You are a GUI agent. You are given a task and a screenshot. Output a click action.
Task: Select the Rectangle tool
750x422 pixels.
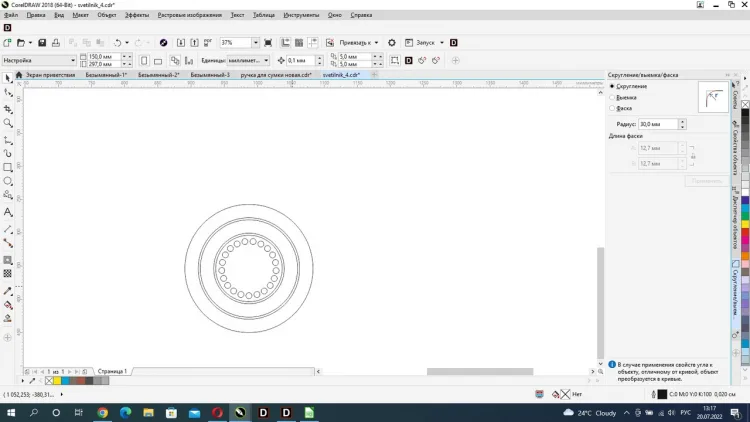(8, 167)
